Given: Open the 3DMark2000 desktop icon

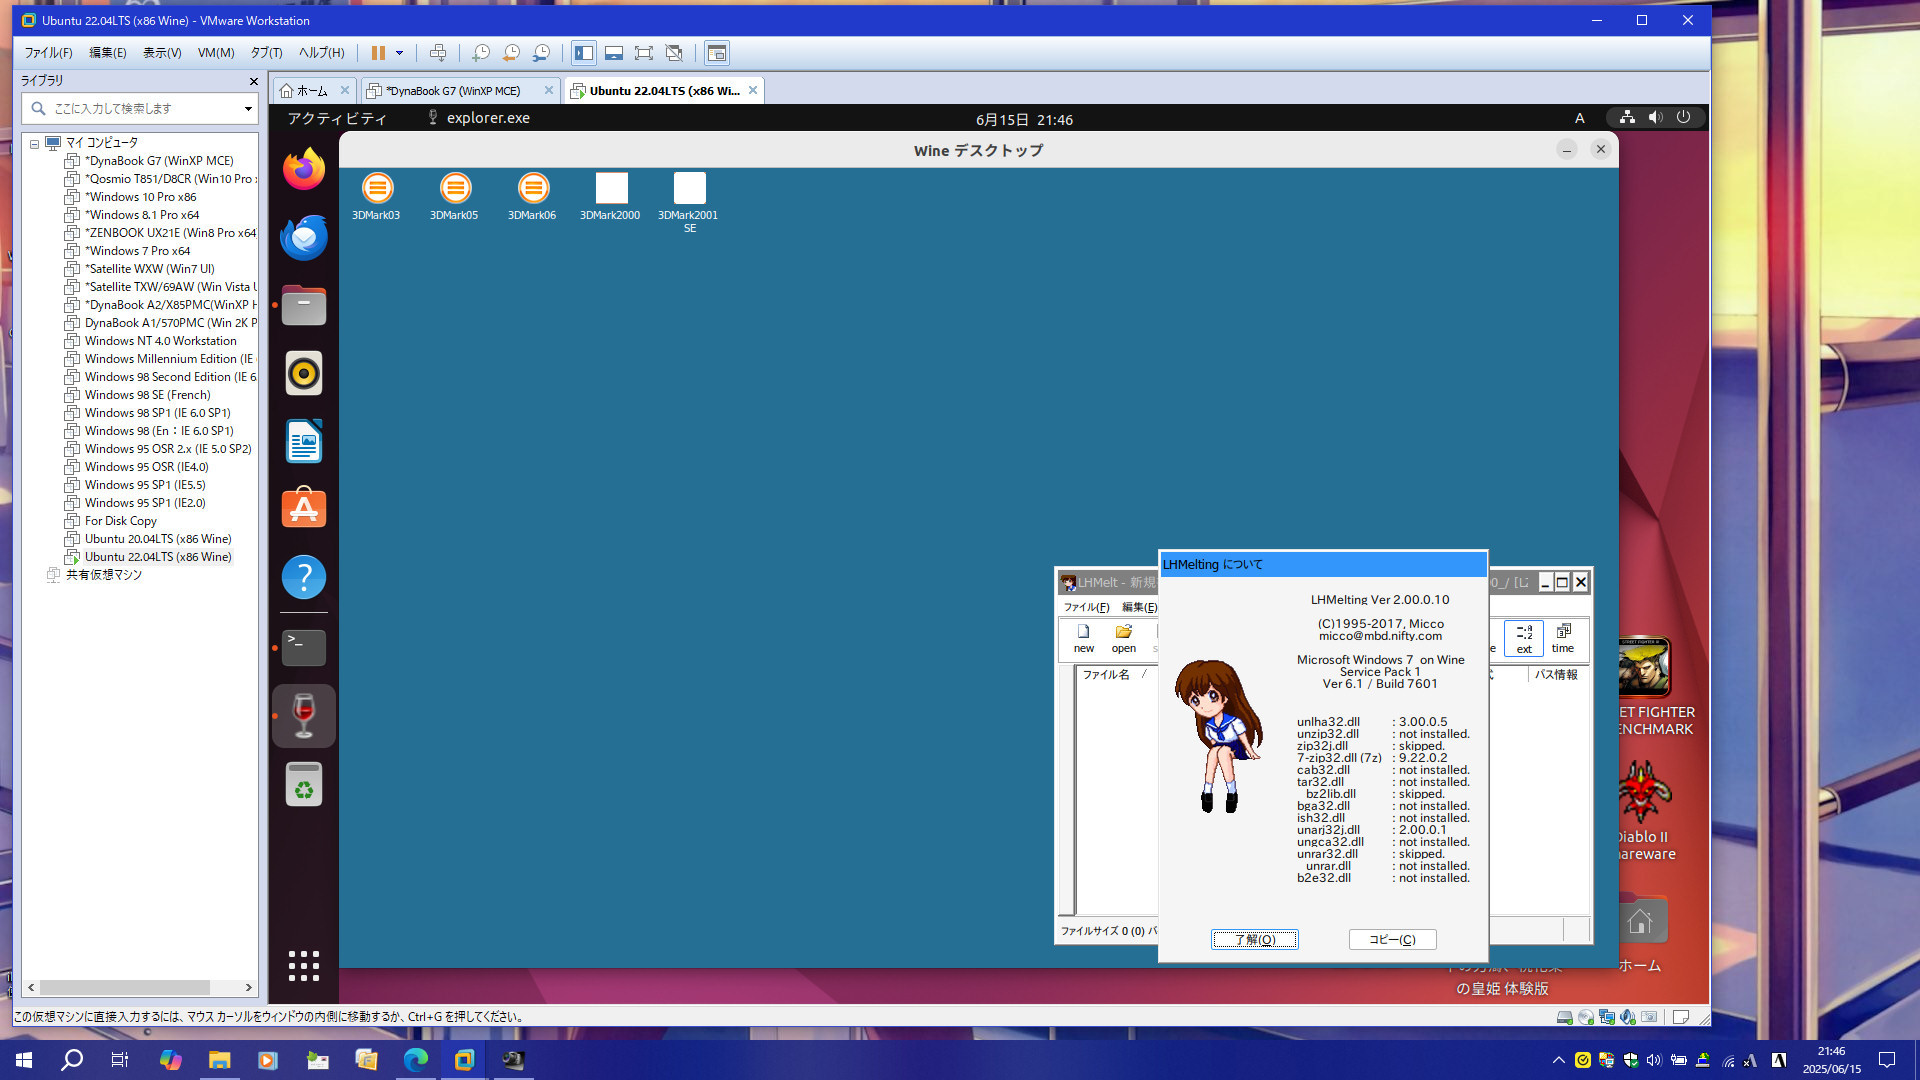Looking at the screenshot, I should click(610, 196).
